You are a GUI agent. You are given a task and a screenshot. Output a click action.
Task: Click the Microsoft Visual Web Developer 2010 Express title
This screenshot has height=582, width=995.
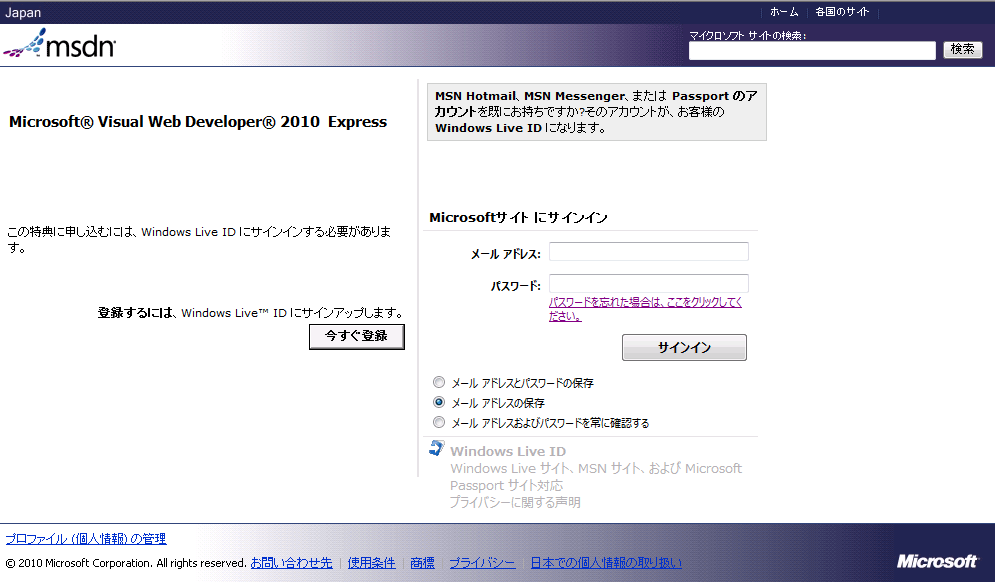pos(198,122)
